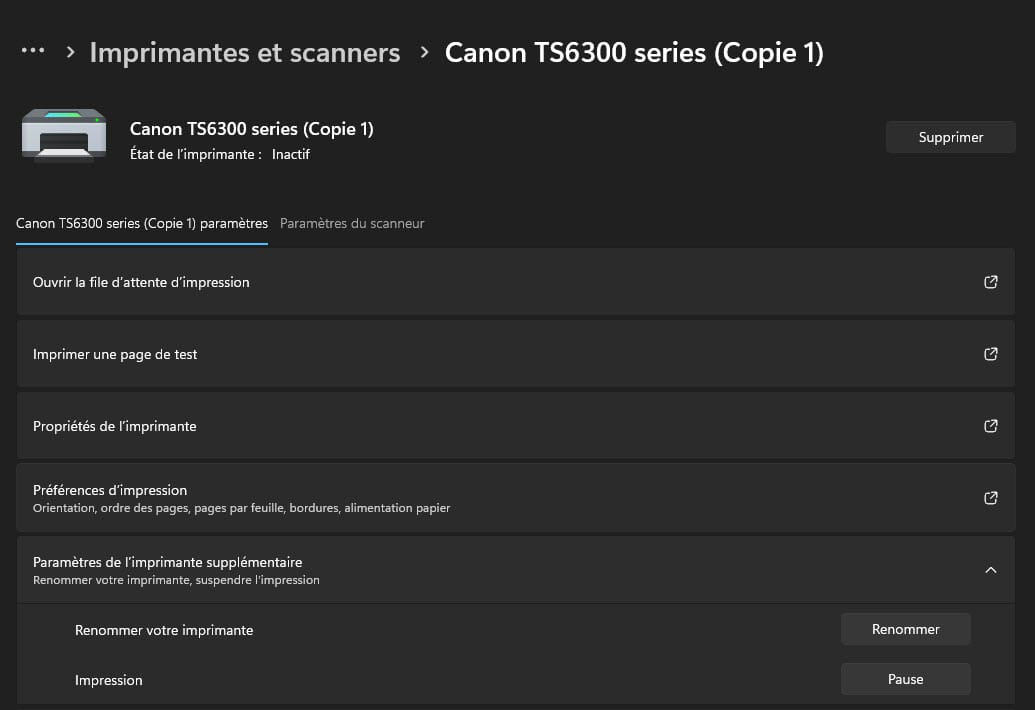Image resolution: width=1035 pixels, height=710 pixels.
Task: Click external link icon for printing preferences
Action: [991, 498]
